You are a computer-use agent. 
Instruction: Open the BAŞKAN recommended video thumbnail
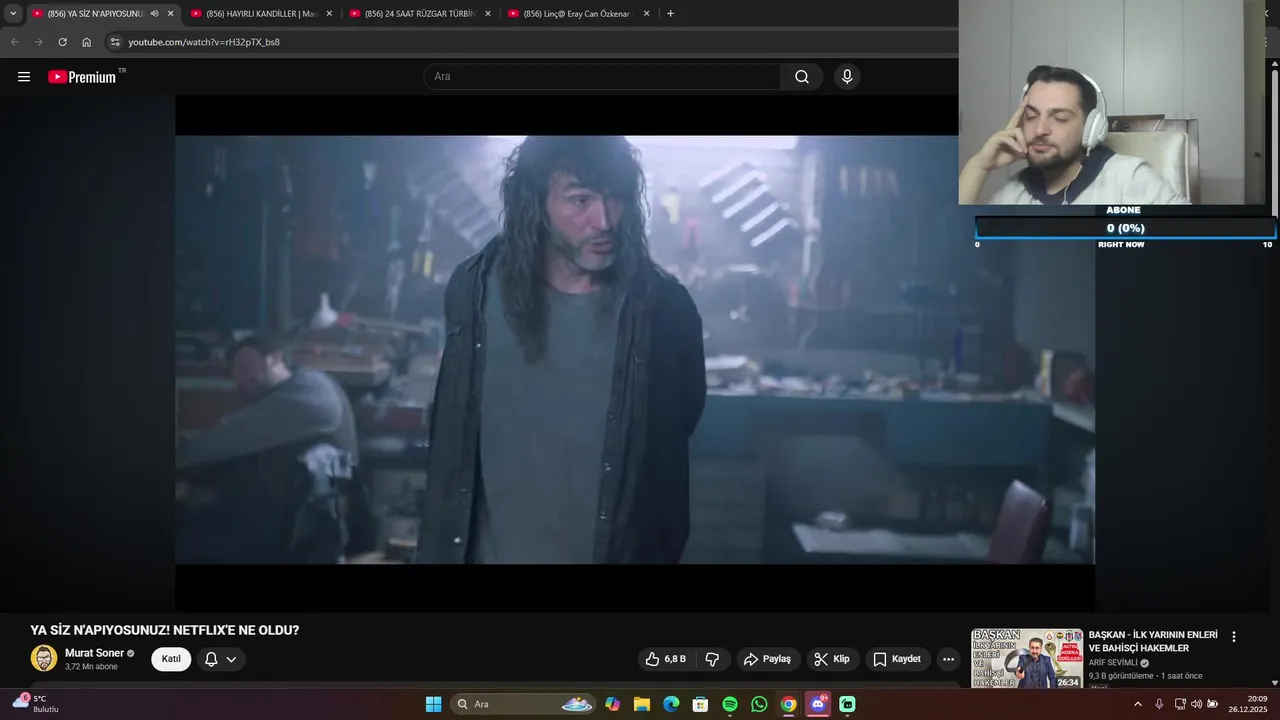pos(1027,658)
